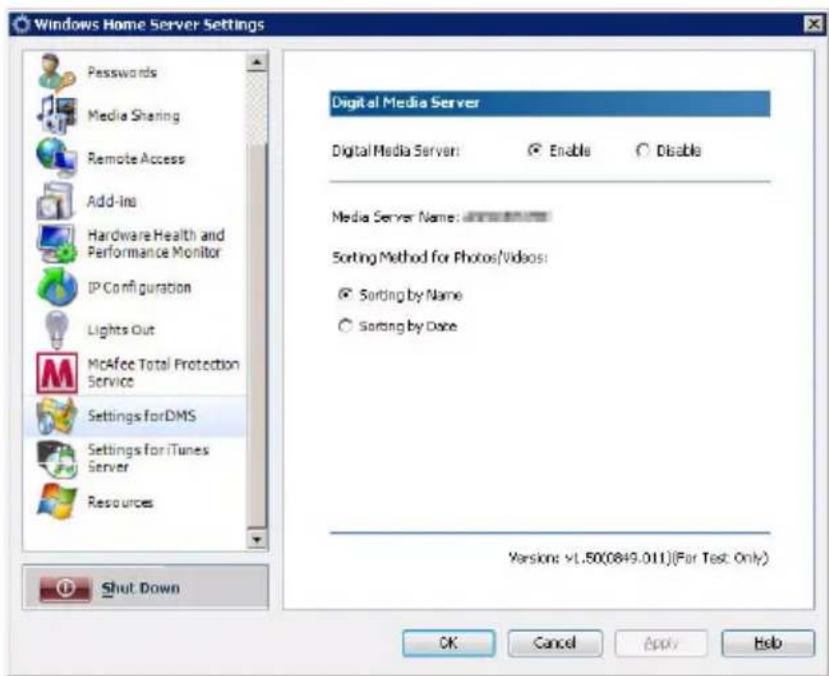Image resolution: width=829 pixels, height=676 pixels.
Task: Click the Apply button
Action: tap(661, 643)
